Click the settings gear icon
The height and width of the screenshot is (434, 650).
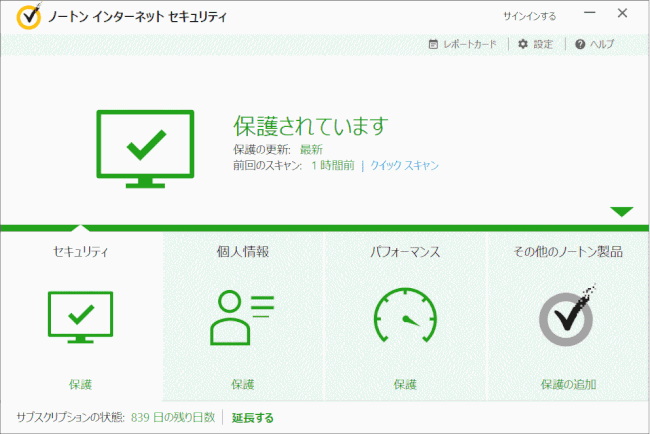tap(523, 44)
